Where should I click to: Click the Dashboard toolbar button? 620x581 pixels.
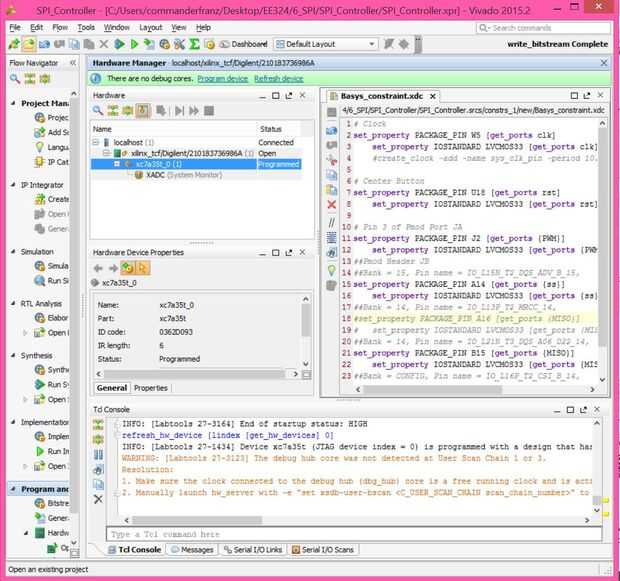click(243, 44)
